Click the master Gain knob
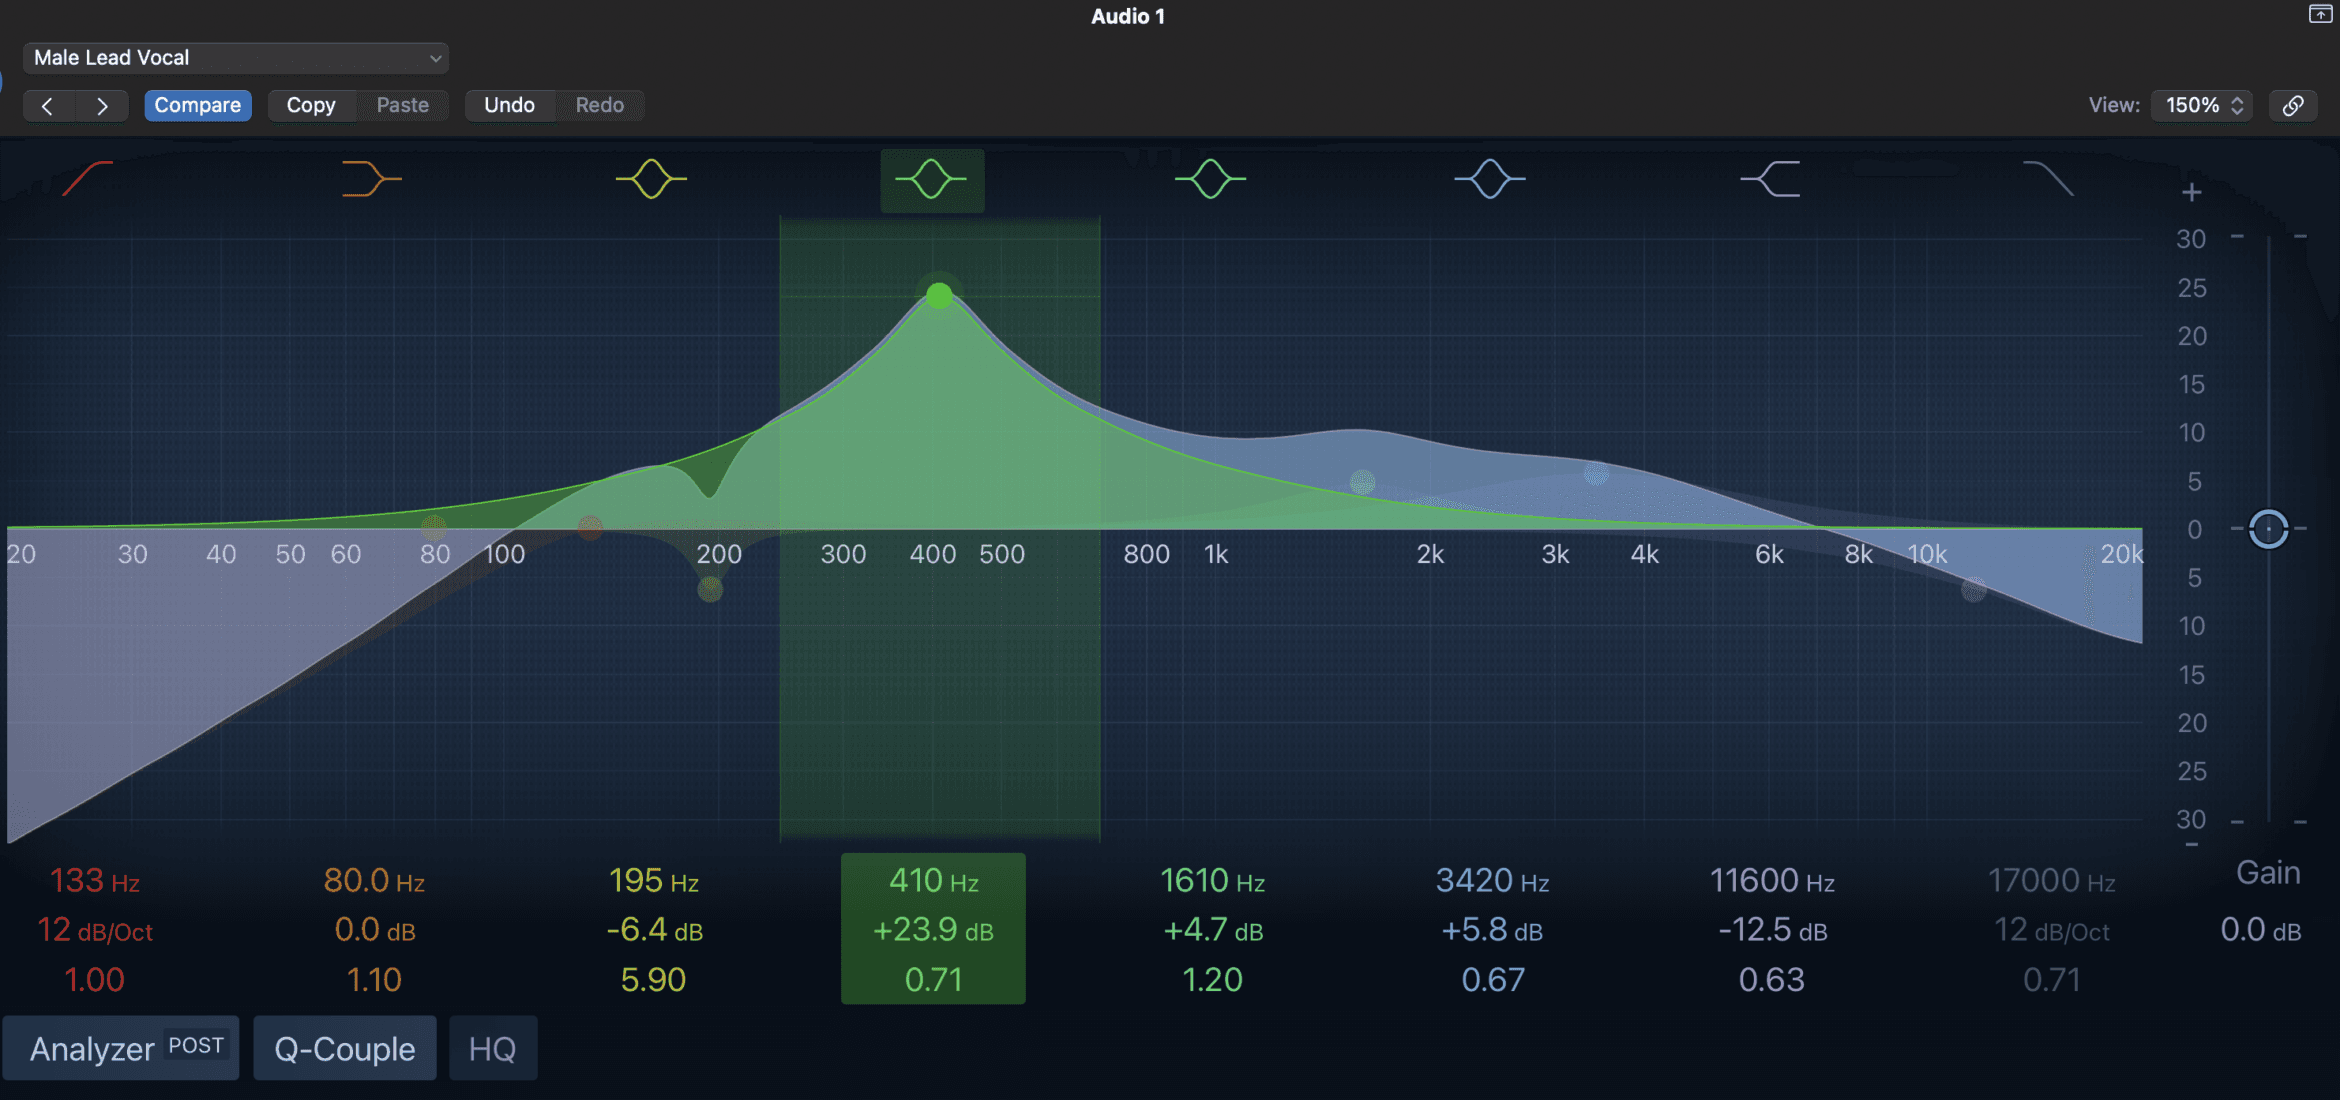 pos(2268,529)
